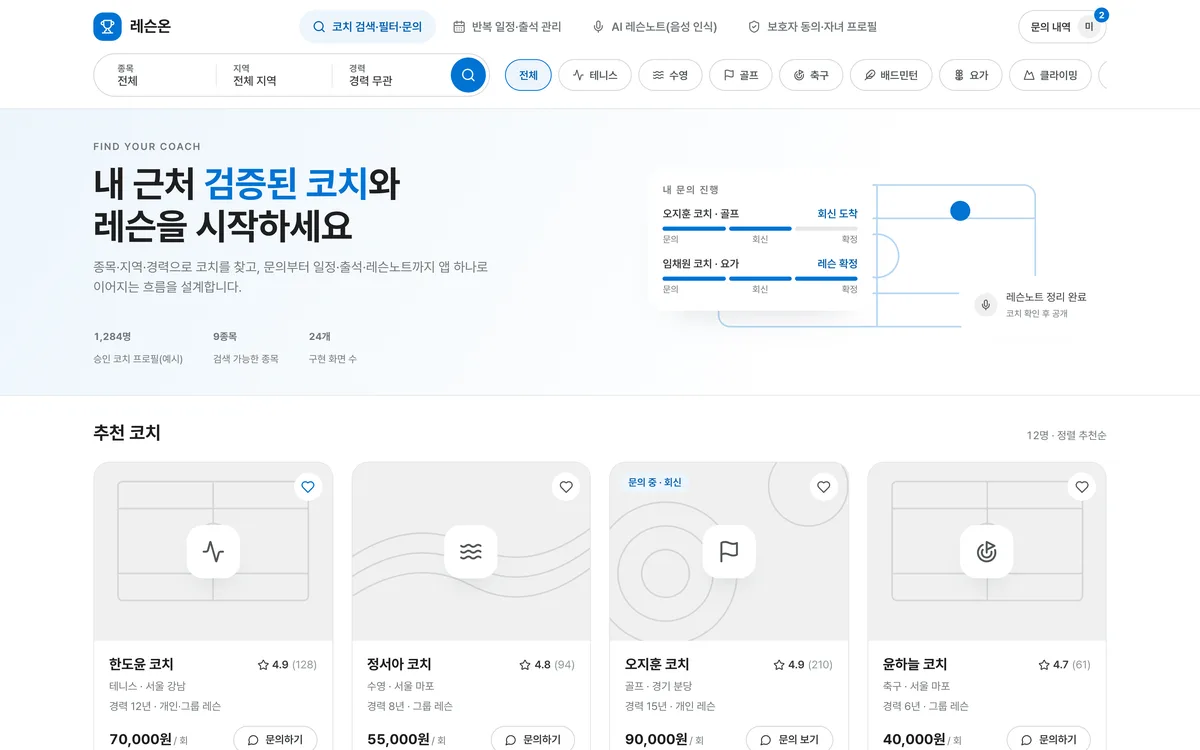Favorite 오지훈 코치 with heart icon
This screenshot has height=750, width=1200.
(x=824, y=487)
